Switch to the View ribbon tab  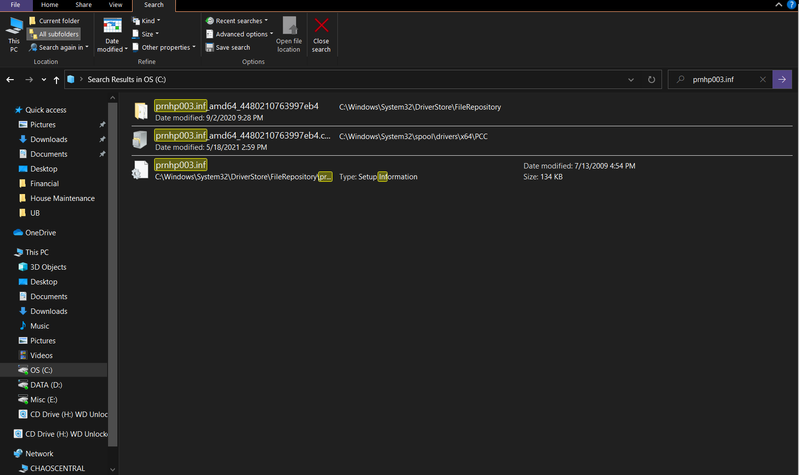pyautogui.click(x=116, y=5)
